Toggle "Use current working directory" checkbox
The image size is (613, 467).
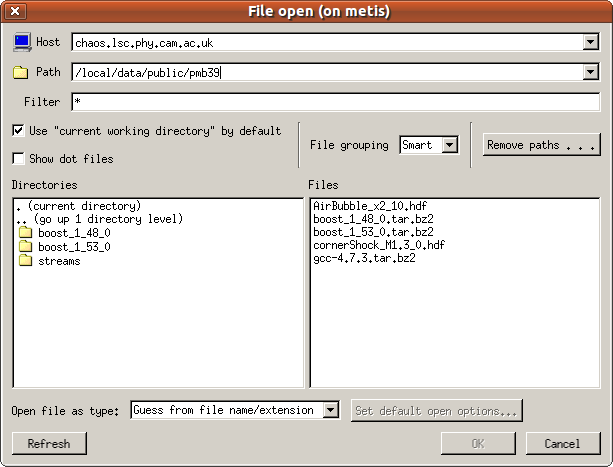(x=19, y=131)
